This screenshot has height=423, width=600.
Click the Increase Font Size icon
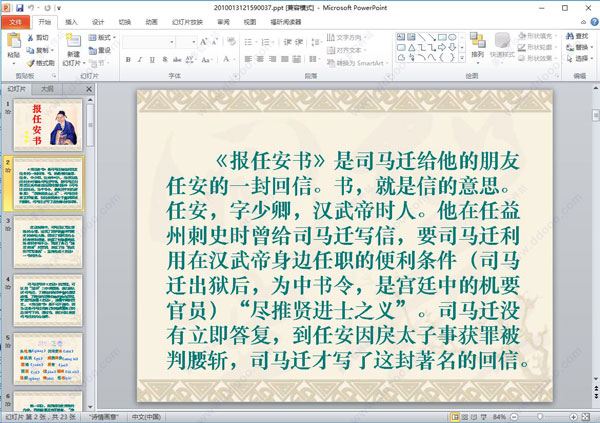204,41
